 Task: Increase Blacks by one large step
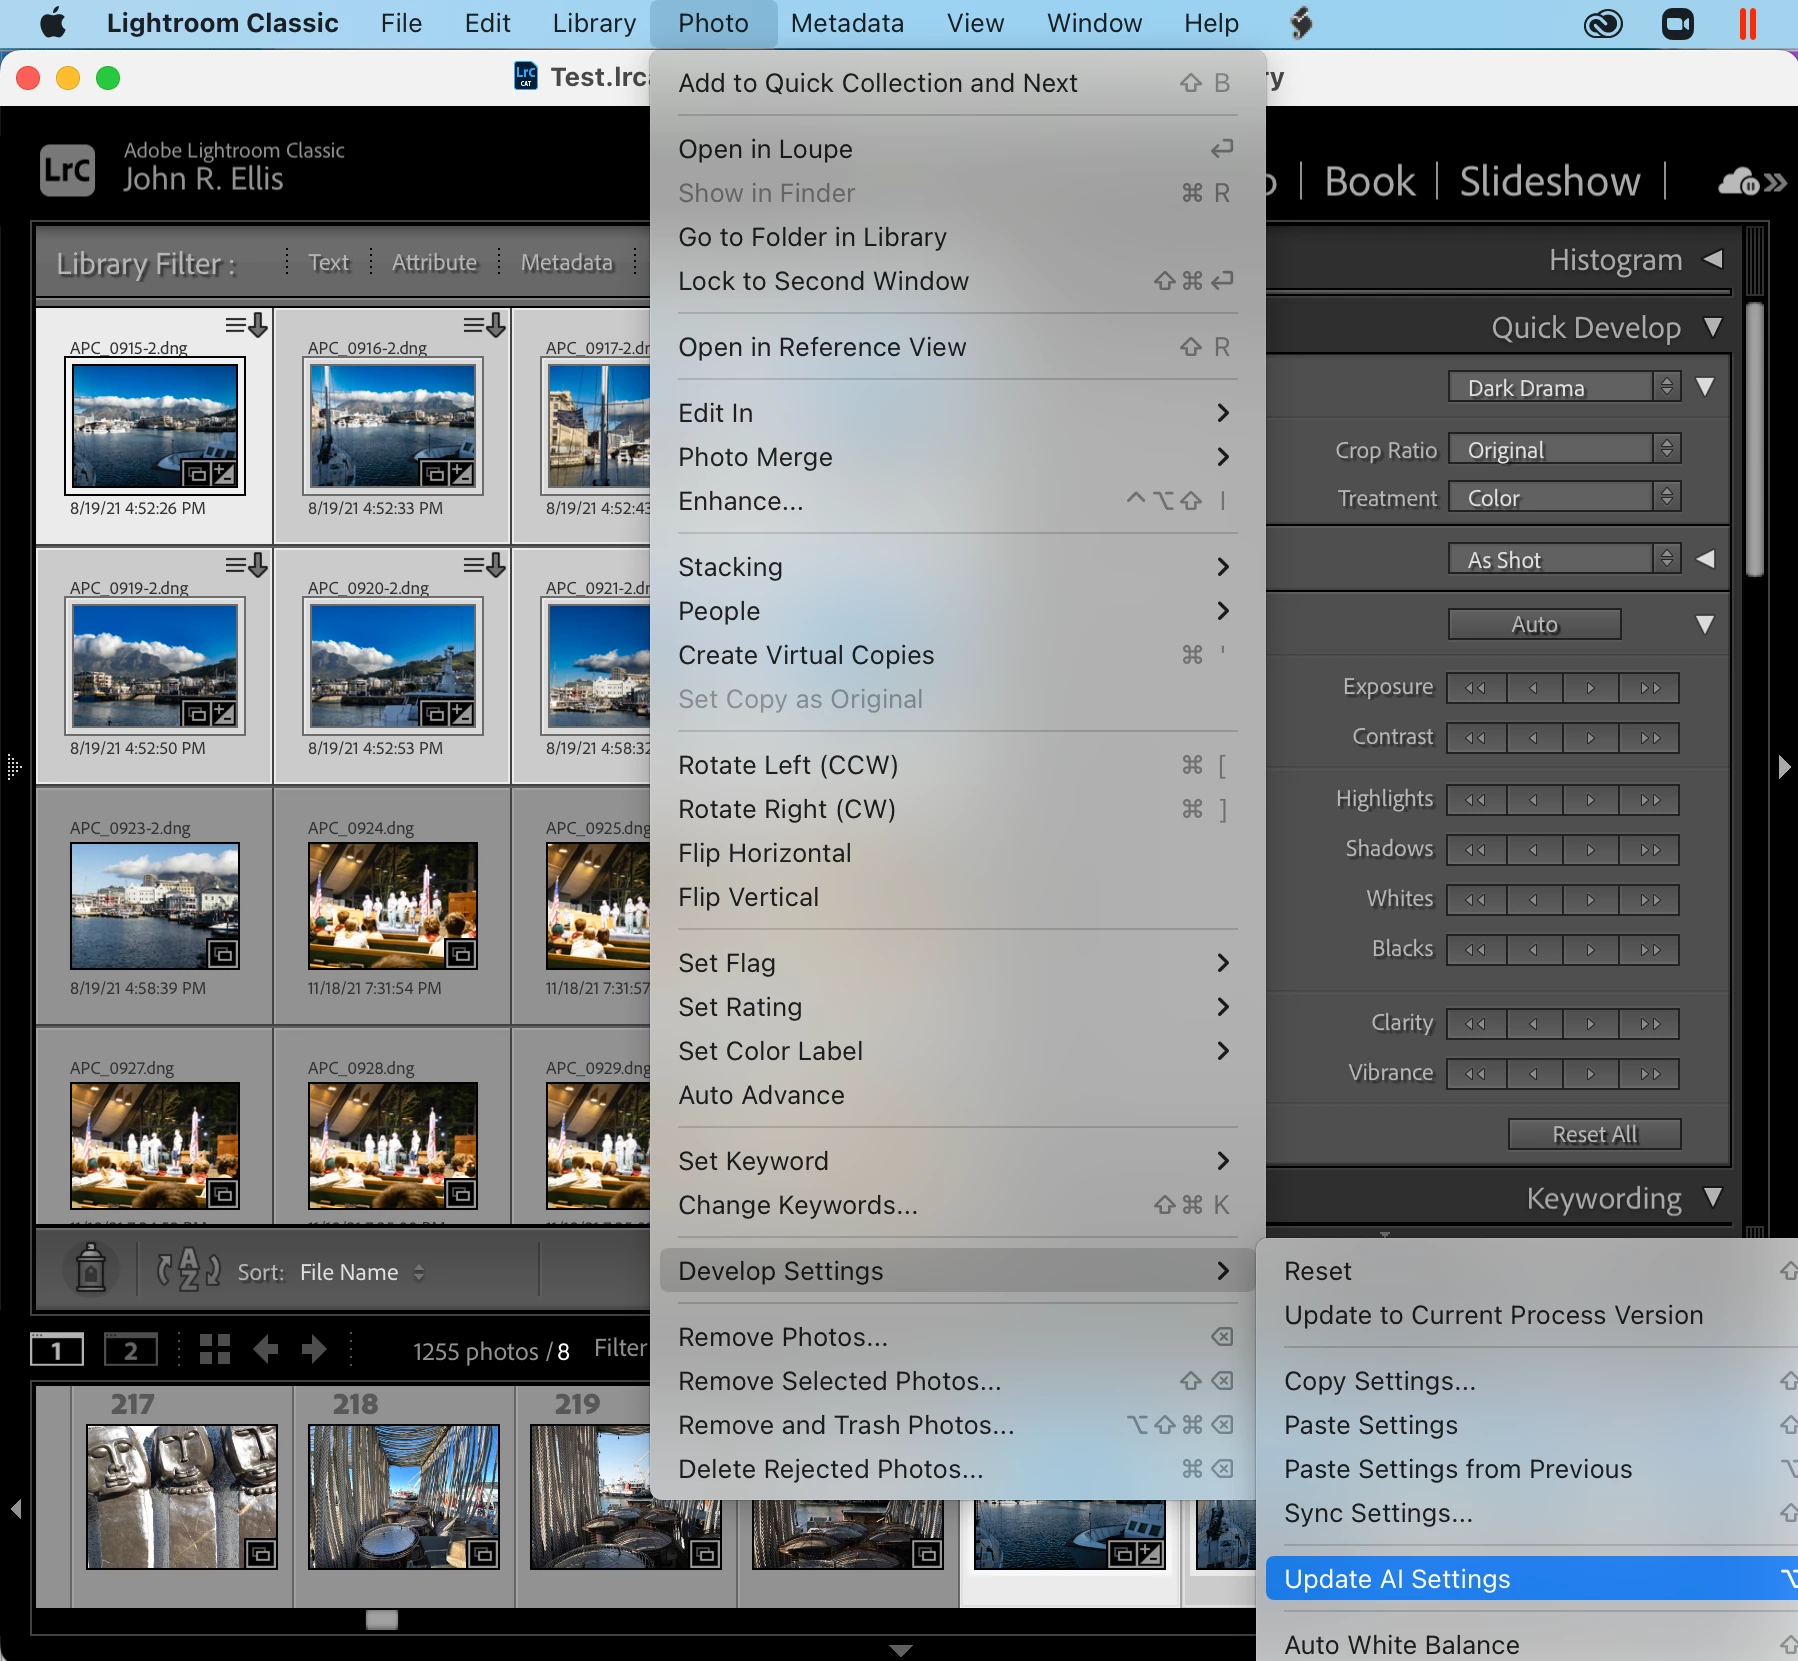[1650, 950]
